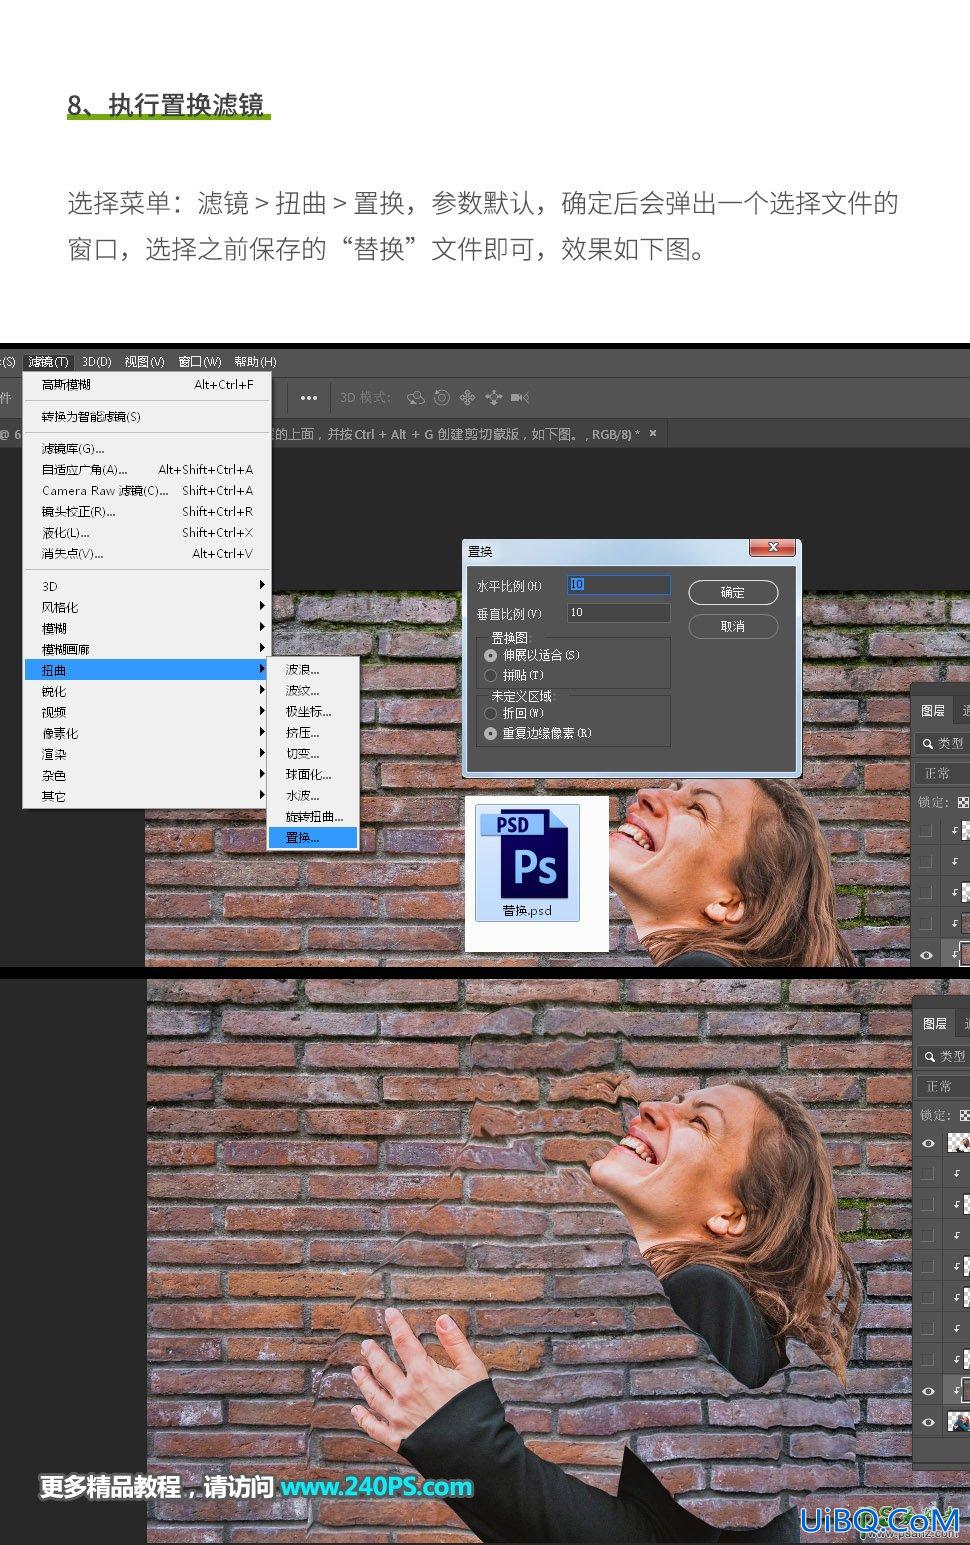
Task: Open the 3D(D) menu
Action: [x=96, y=361]
